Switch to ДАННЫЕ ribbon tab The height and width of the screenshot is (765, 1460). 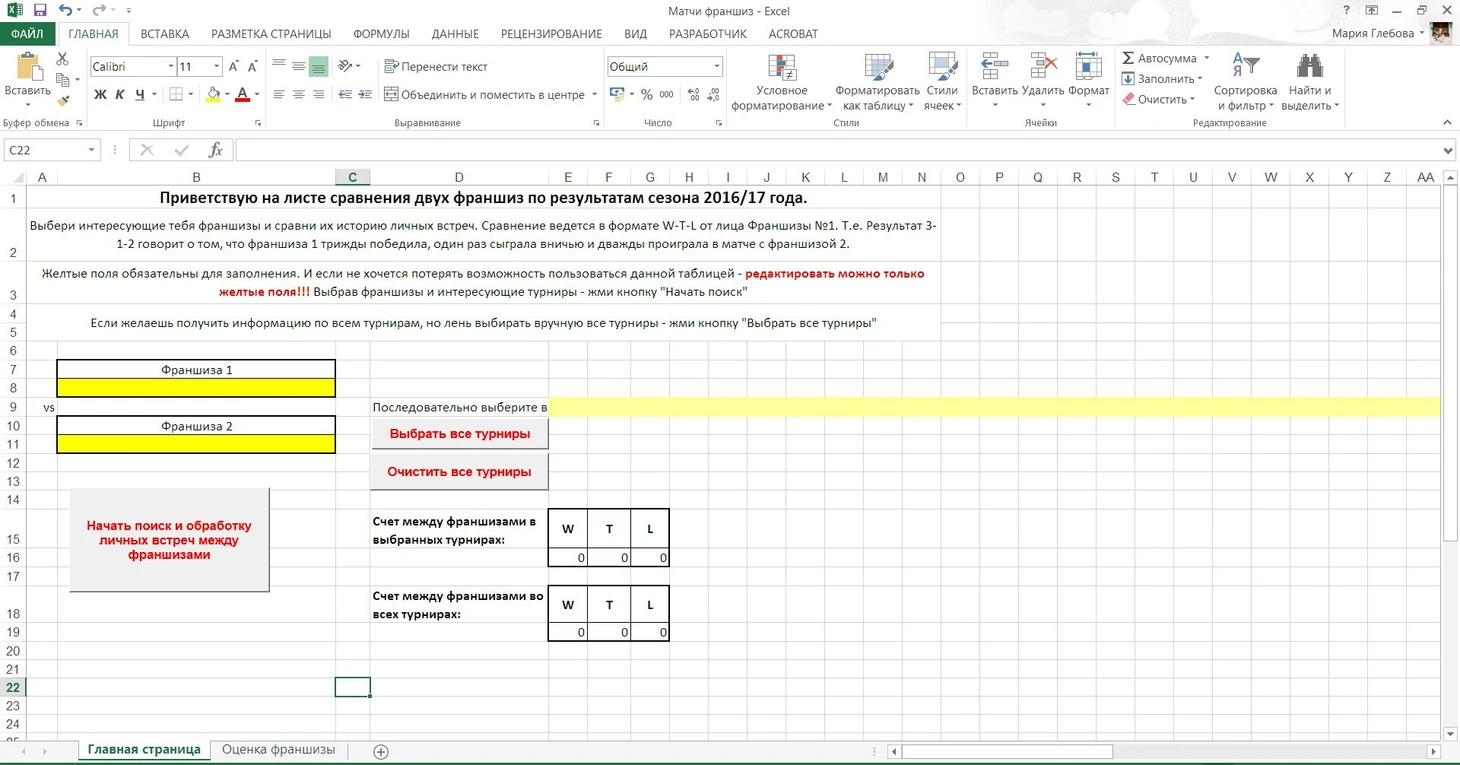pyautogui.click(x=455, y=33)
